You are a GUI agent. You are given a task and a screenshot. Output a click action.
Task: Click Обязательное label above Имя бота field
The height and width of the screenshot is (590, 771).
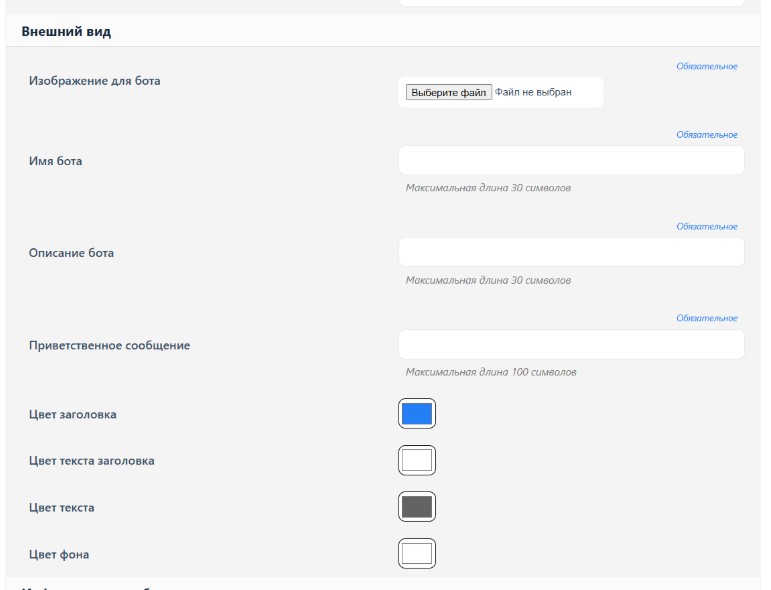click(x=707, y=135)
